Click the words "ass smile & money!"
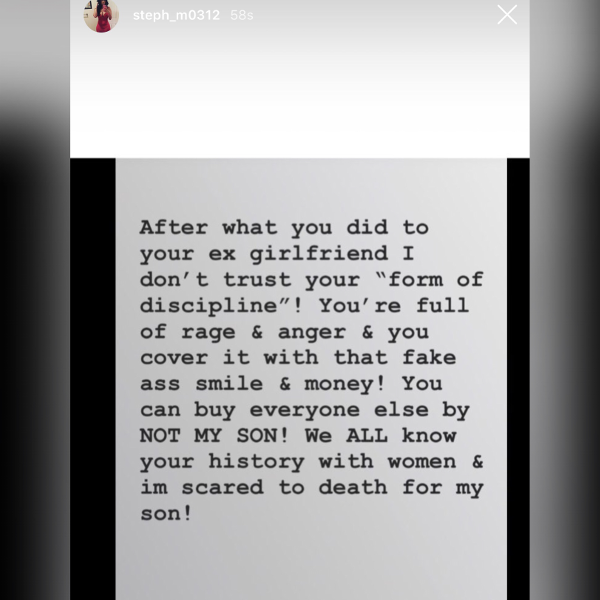This screenshot has height=600, width=600. click(263, 384)
